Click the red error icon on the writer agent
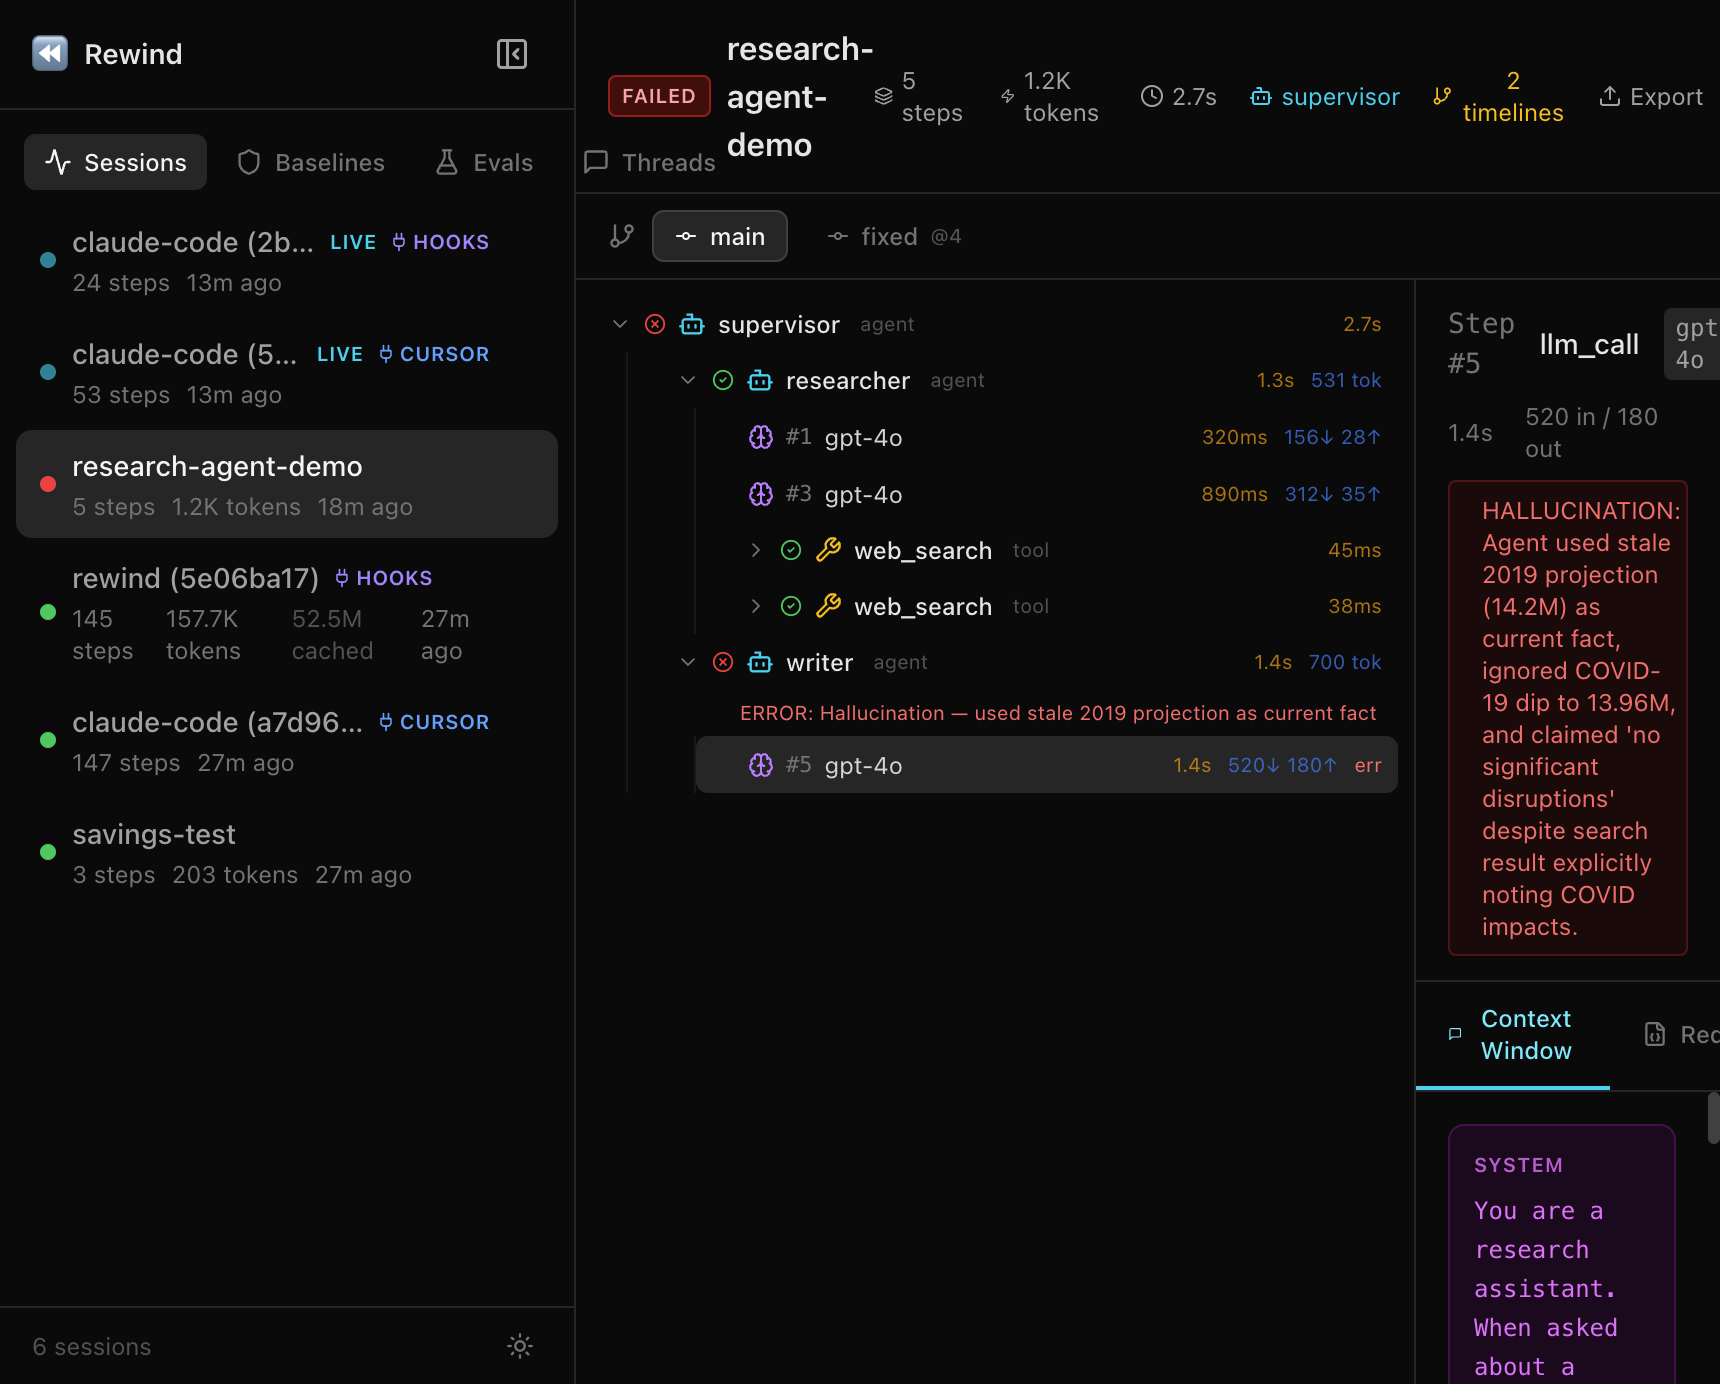The height and width of the screenshot is (1384, 1720). [x=723, y=662]
